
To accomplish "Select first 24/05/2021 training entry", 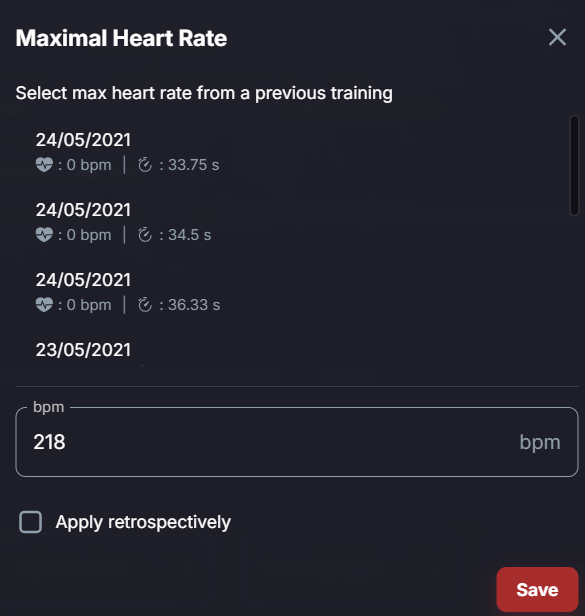I will pyautogui.click(x=291, y=152).
